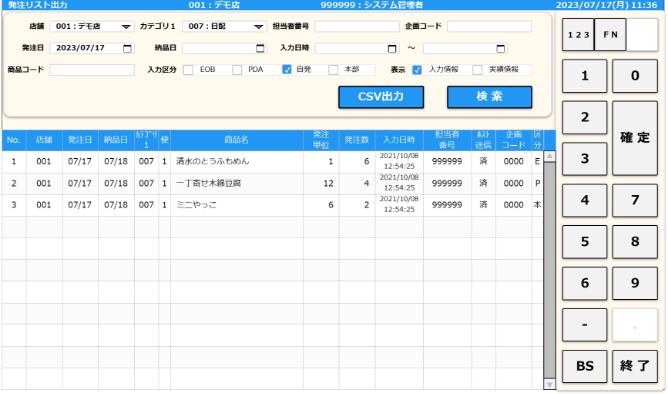668x394 pixels.
Task: Switch keypad to FN mode
Action: tap(610, 35)
